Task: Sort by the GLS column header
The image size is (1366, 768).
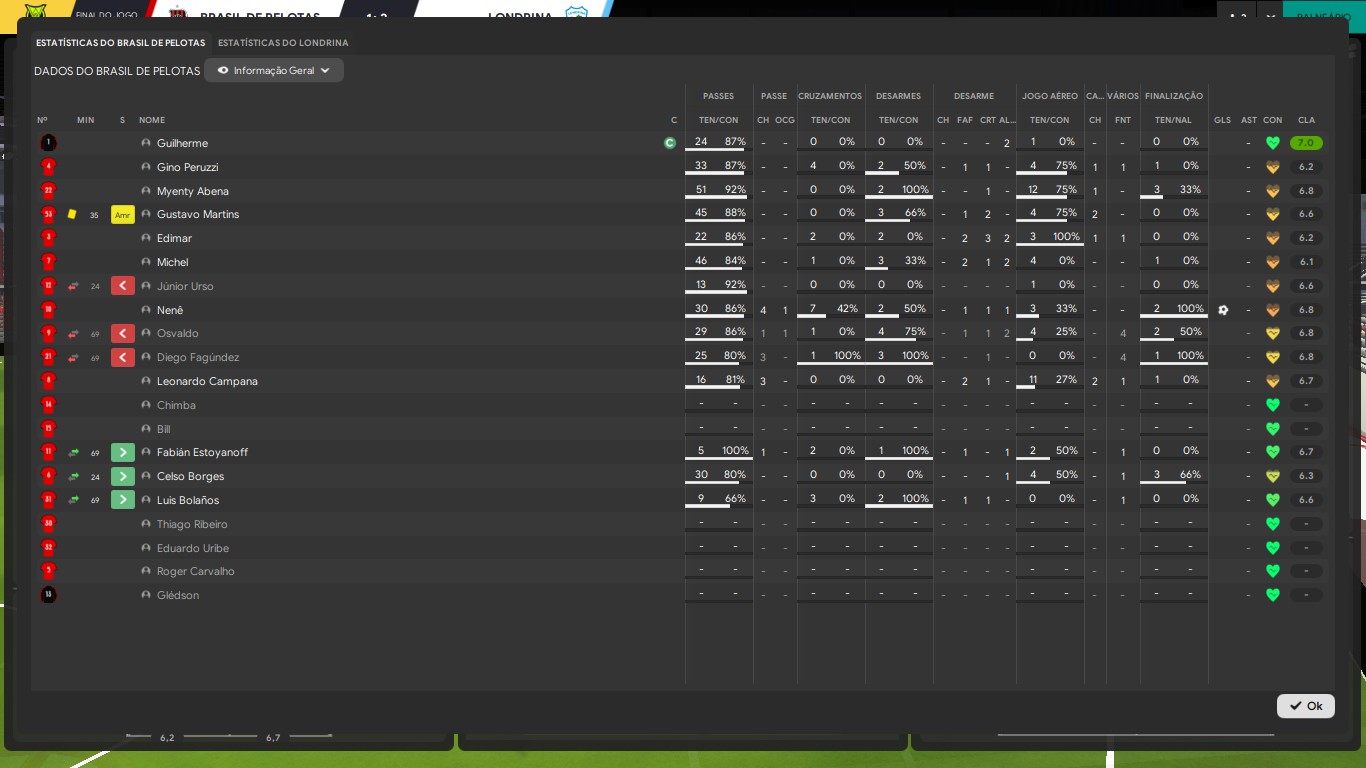Action: pos(1222,120)
